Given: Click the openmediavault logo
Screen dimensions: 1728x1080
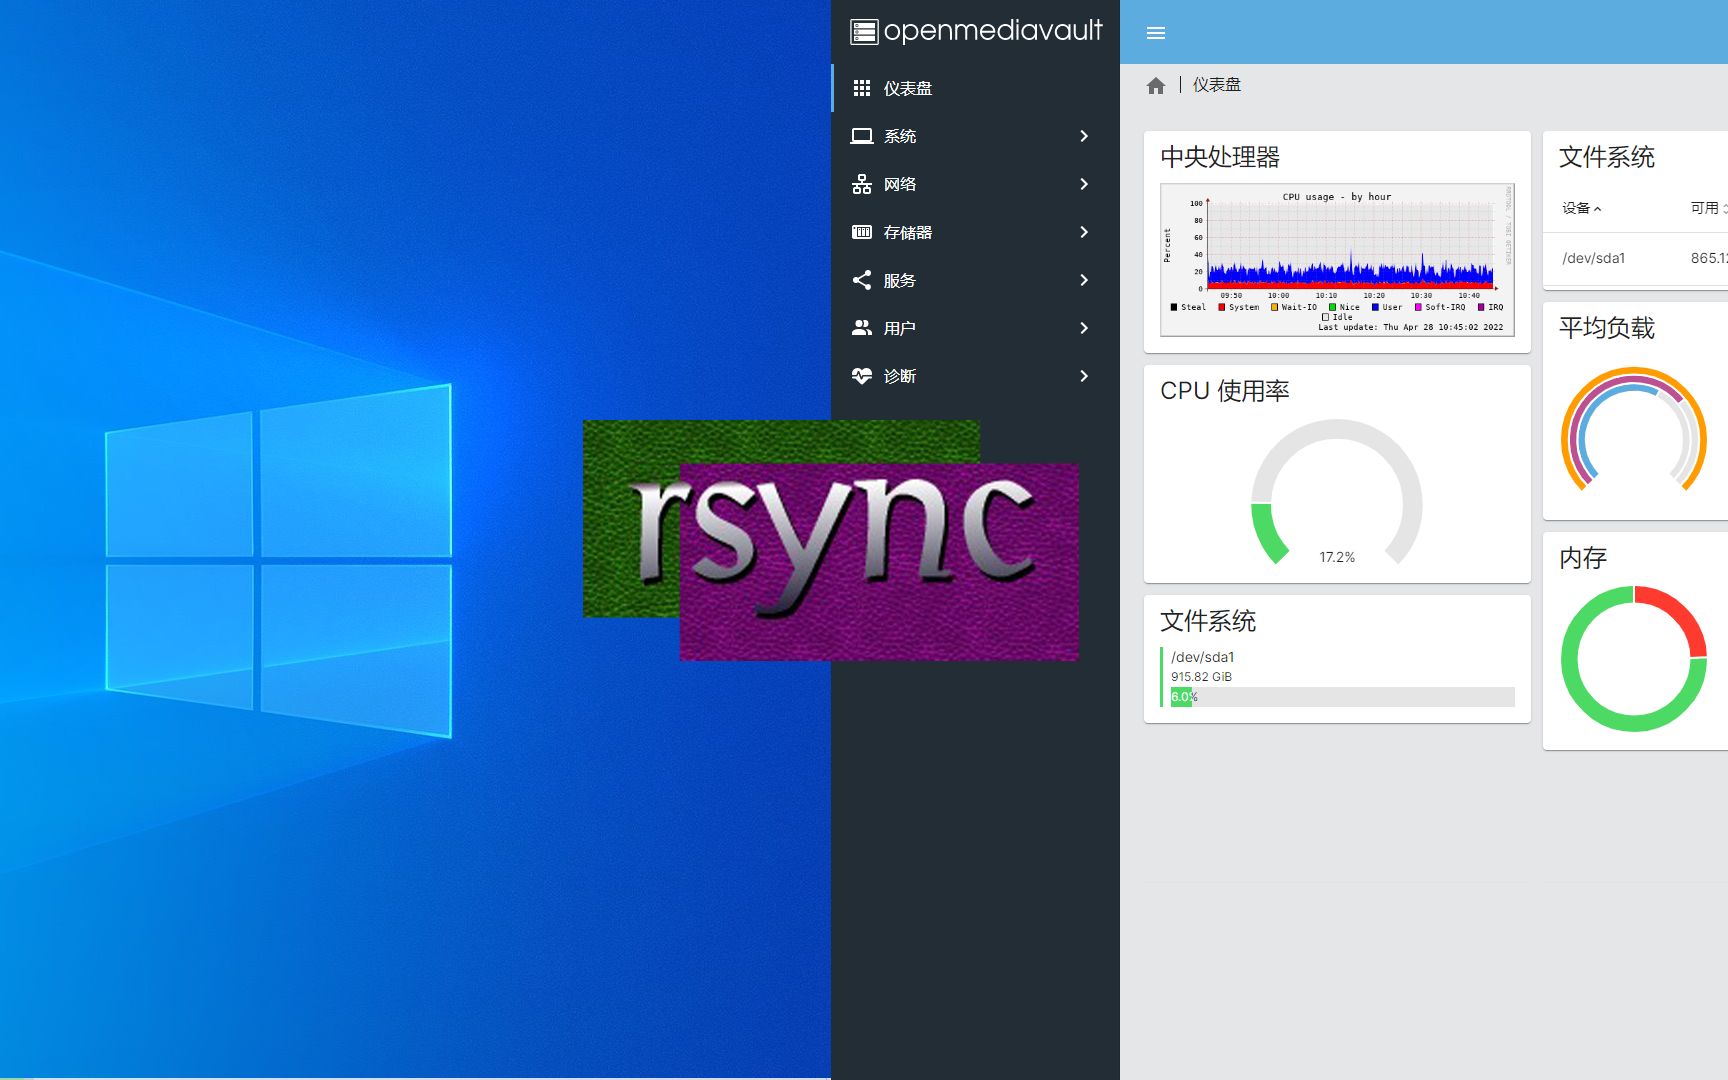Looking at the screenshot, I should pyautogui.click(x=976, y=31).
